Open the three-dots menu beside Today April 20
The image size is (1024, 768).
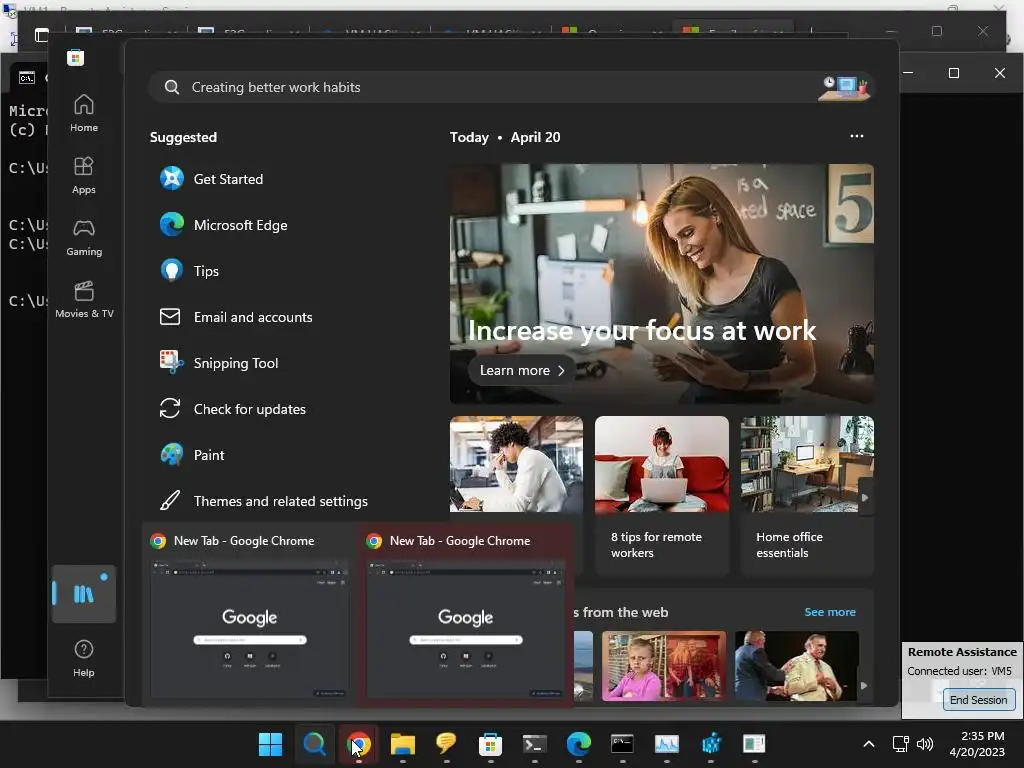pyautogui.click(x=856, y=136)
